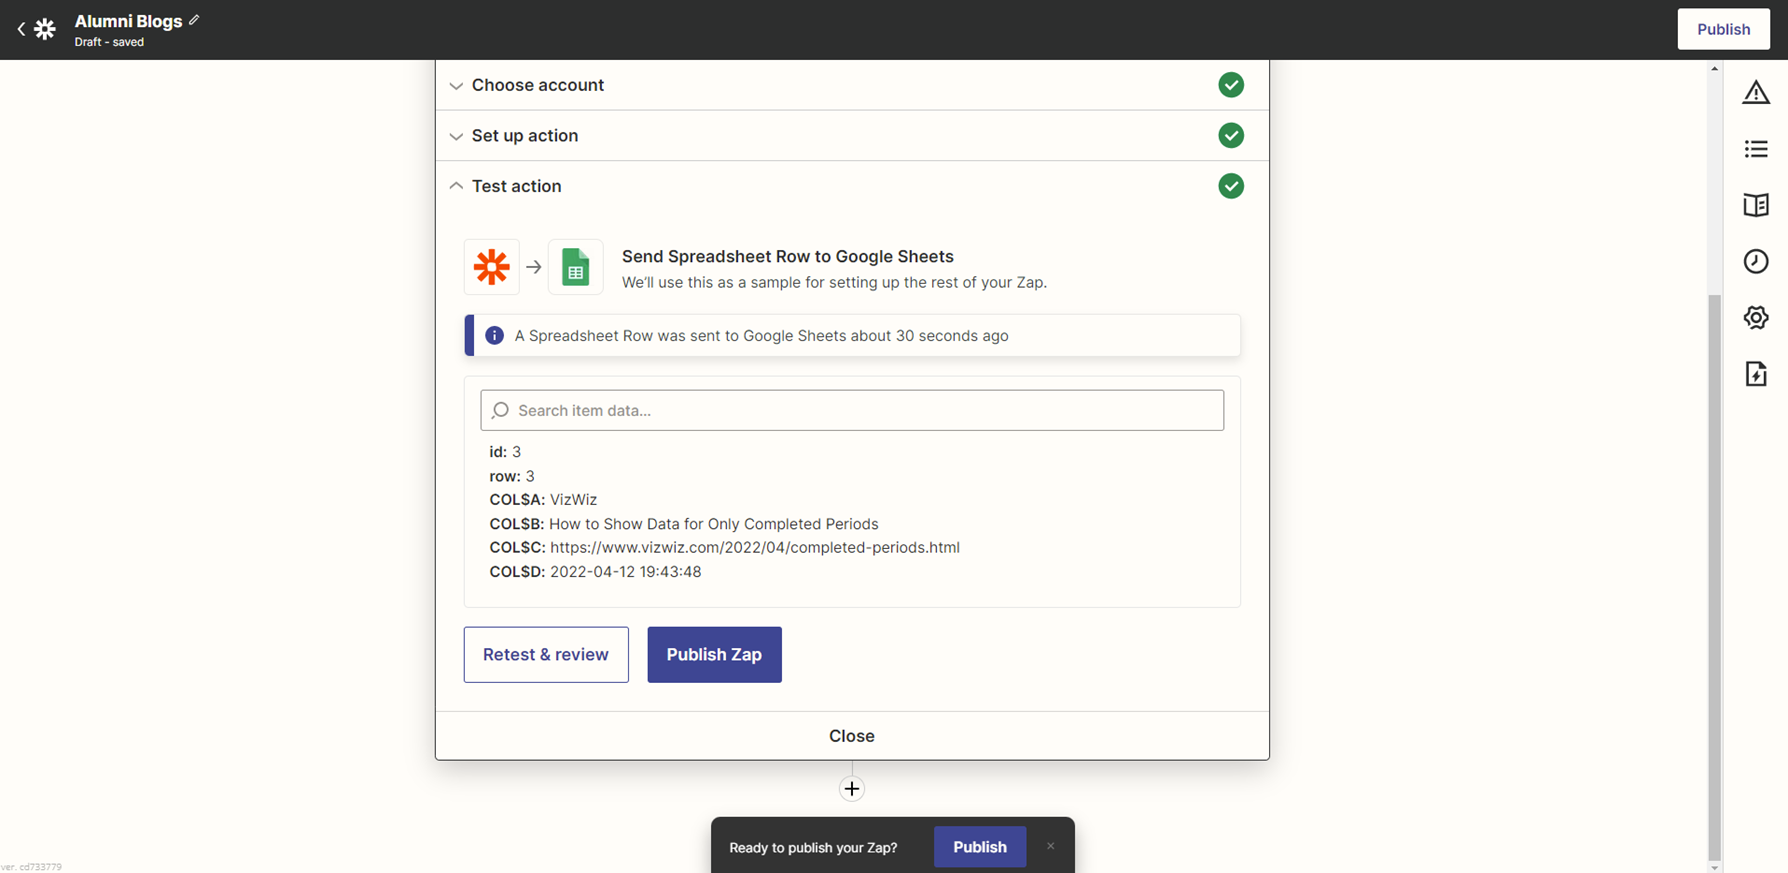Click green checkmark beside Set up action

click(x=1231, y=135)
